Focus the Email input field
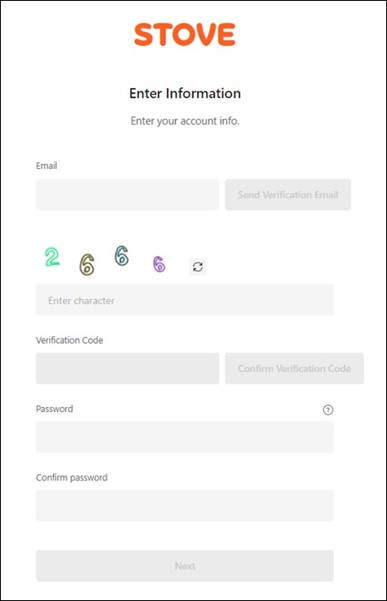The width and height of the screenshot is (387, 601). point(128,195)
